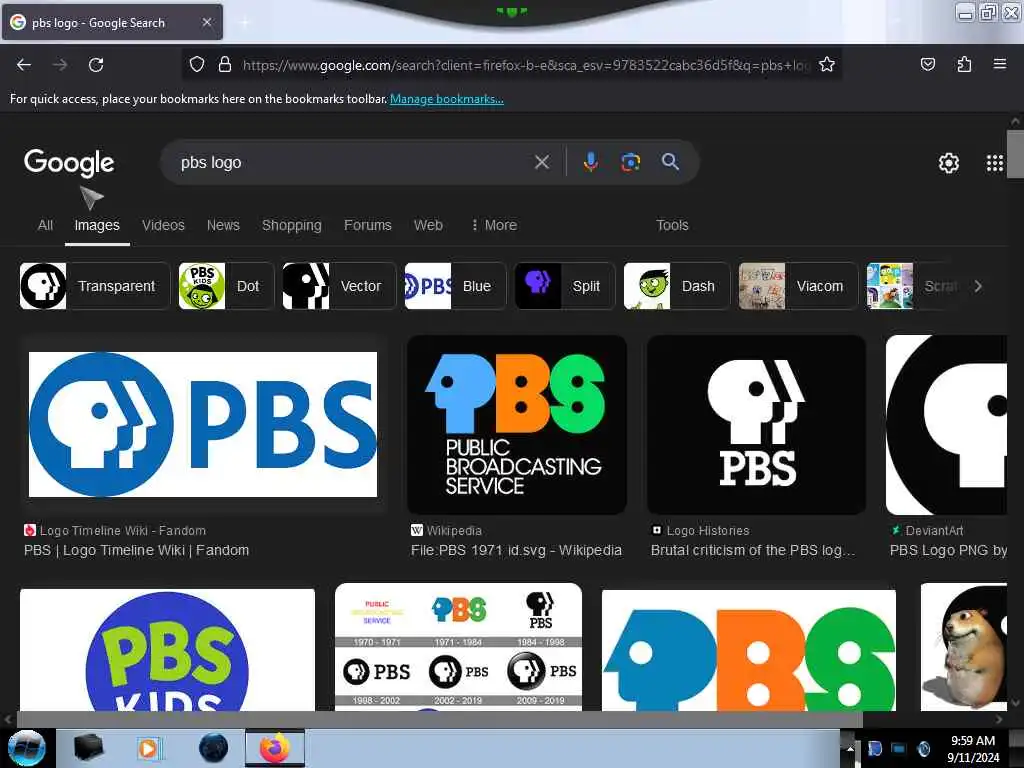Viewport: 1024px width, 768px height.
Task: Select the PBS Kids logo thumbnail
Action: [x=167, y=649]
